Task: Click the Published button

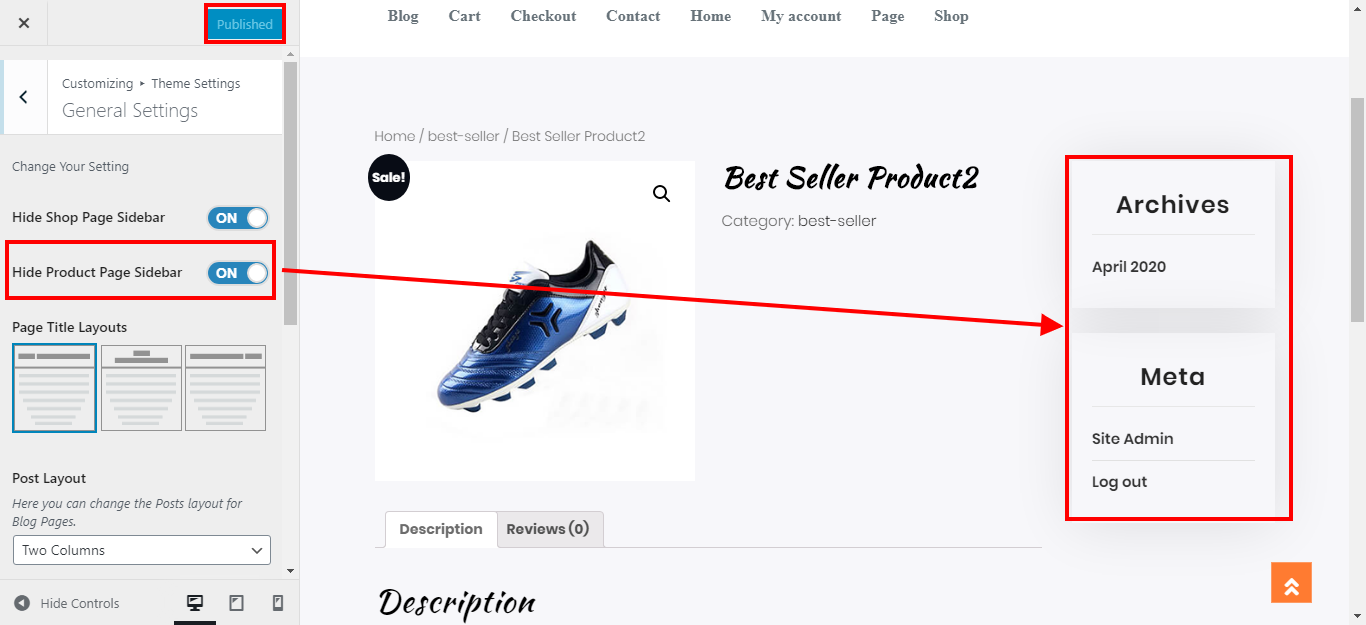Action: tap(245, 24)
